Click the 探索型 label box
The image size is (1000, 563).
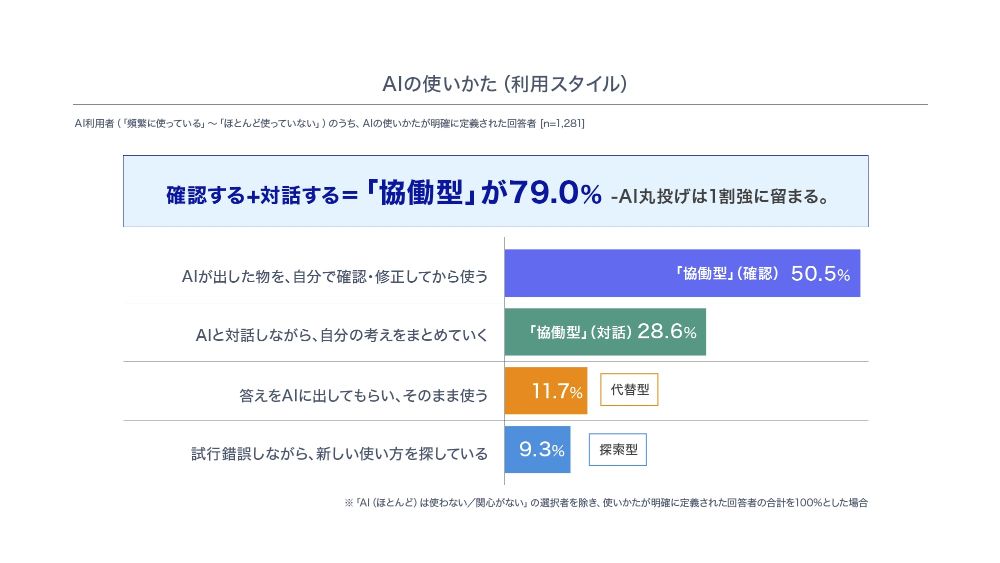[617, 450]
